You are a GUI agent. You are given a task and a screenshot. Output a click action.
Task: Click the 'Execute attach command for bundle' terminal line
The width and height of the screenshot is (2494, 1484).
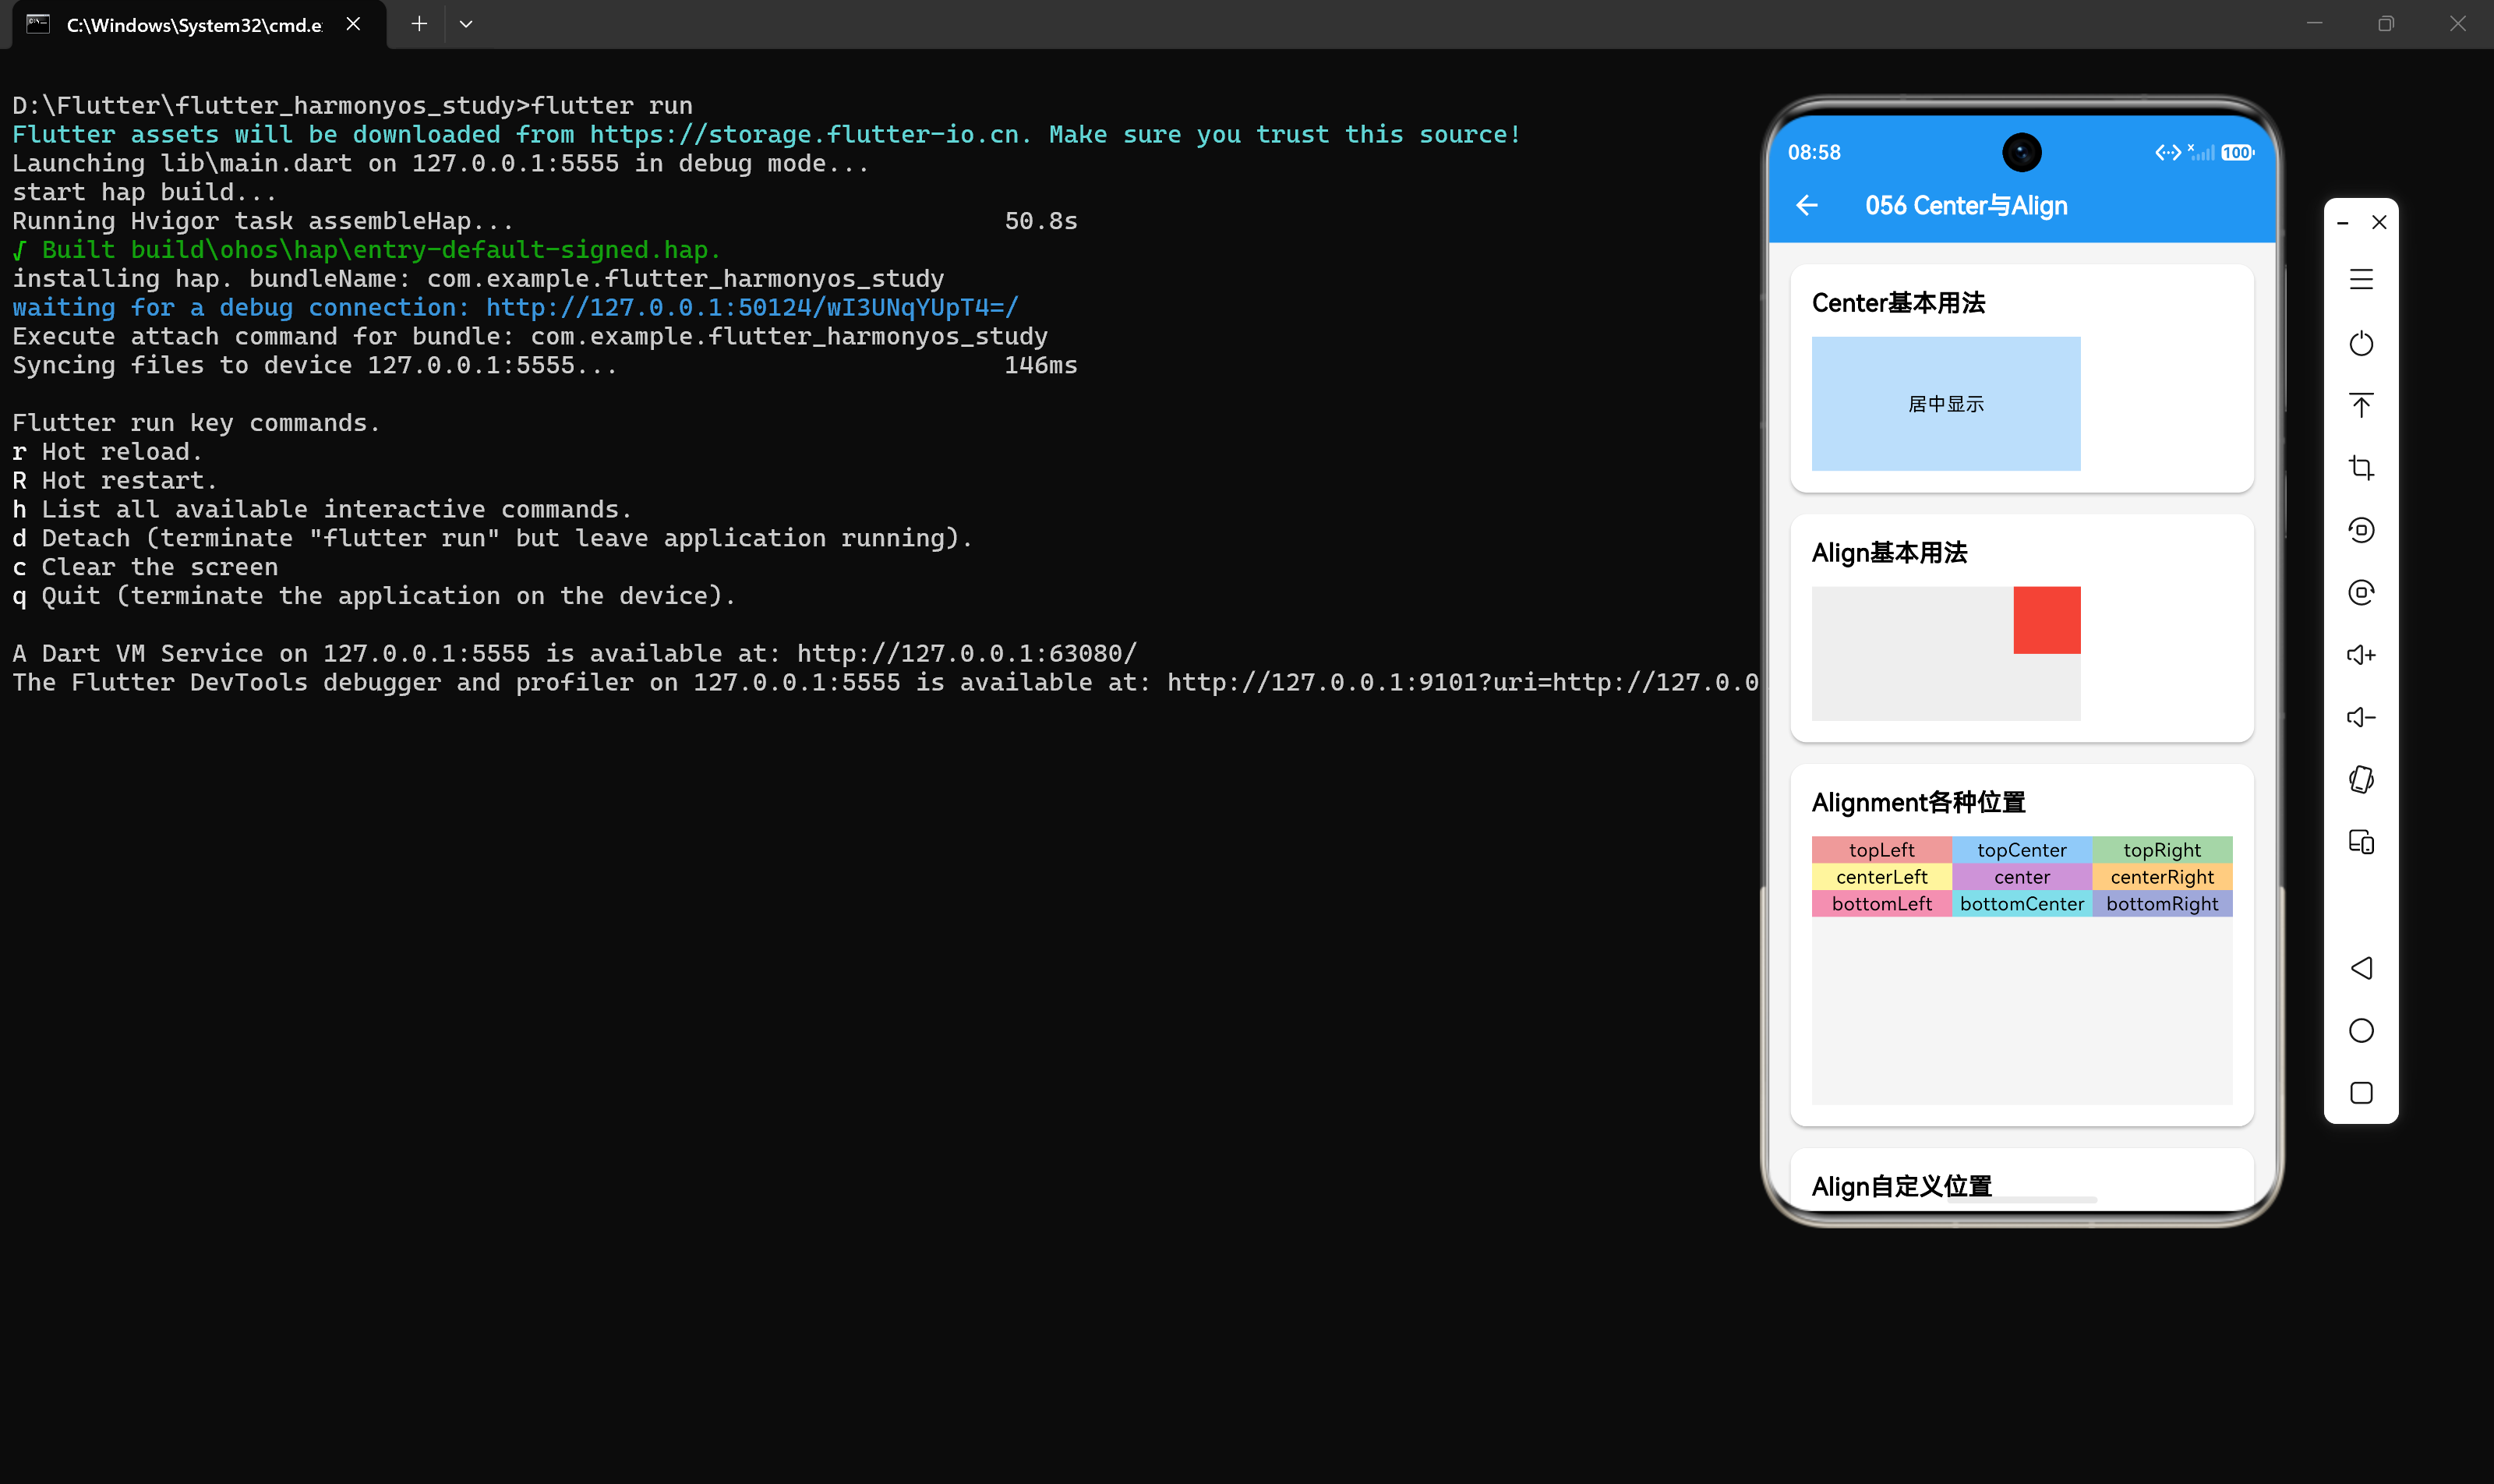[530, 337]
